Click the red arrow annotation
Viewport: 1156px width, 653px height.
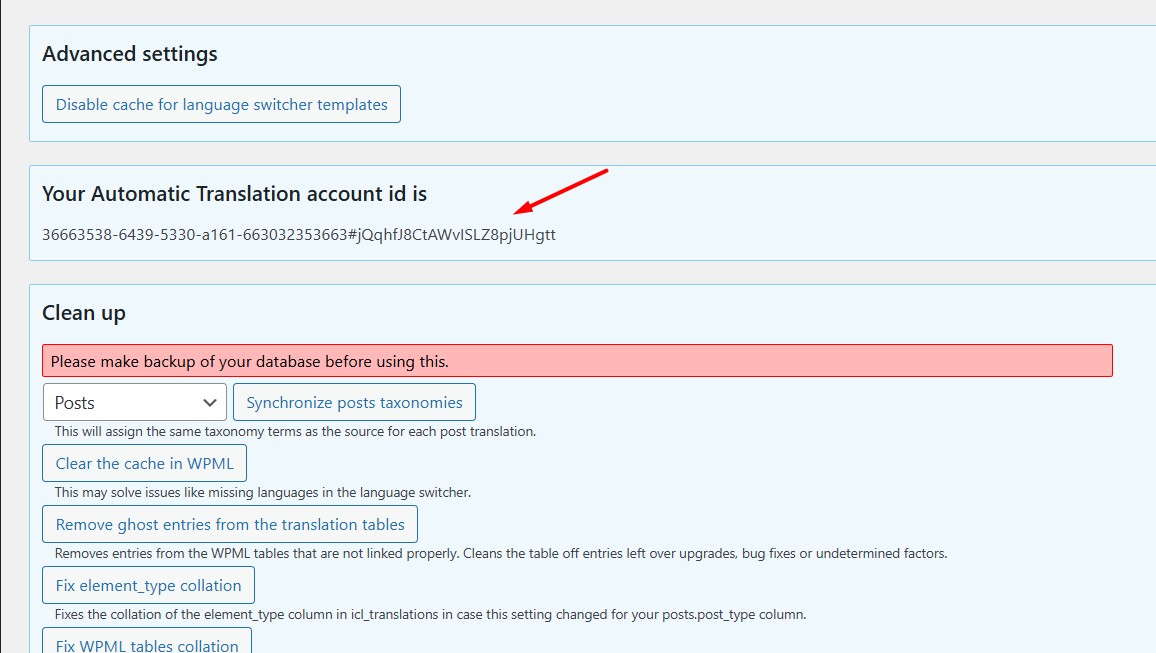(560, 192)
